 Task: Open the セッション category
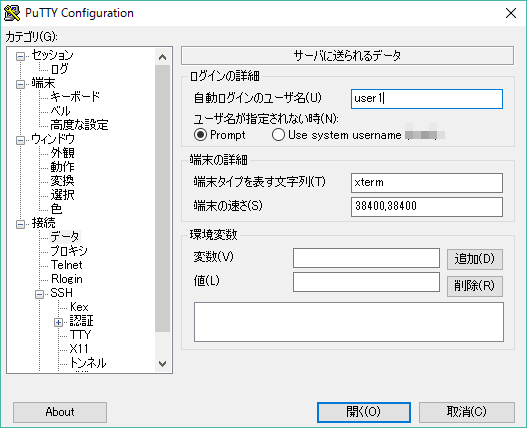tap(52, 55)
